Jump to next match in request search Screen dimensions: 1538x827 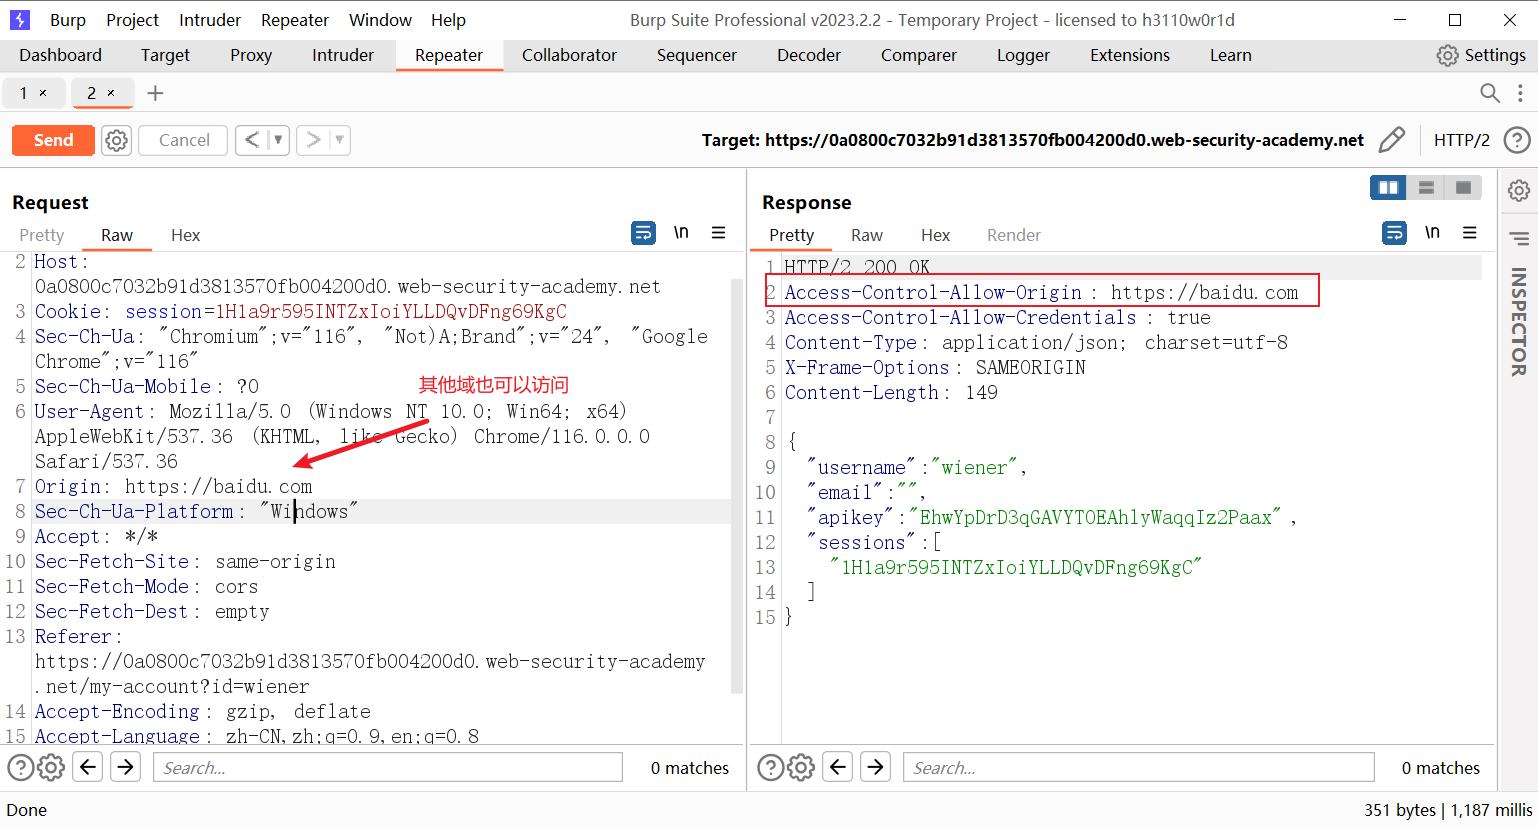tap(125, 767)
